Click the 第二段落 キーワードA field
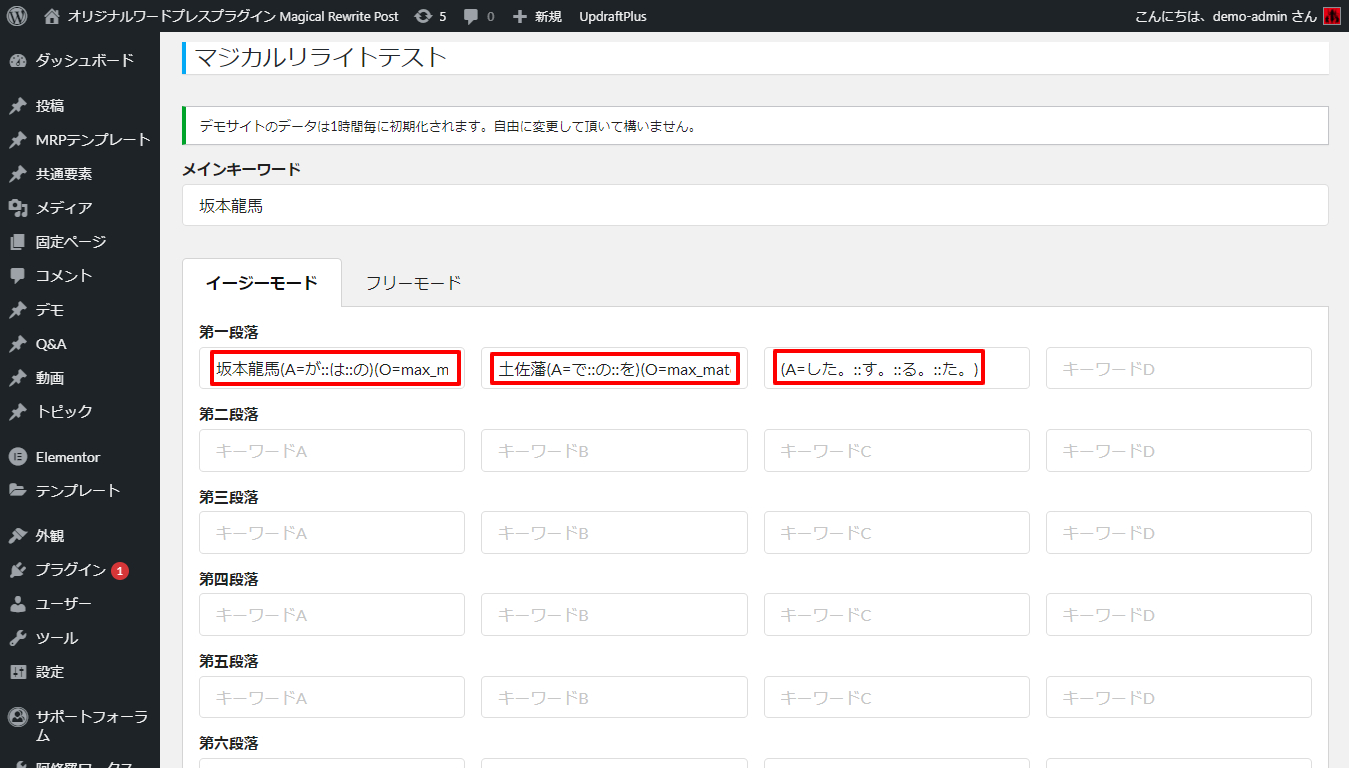Viewport: 1349px width, 768px height. pos(332,451)
